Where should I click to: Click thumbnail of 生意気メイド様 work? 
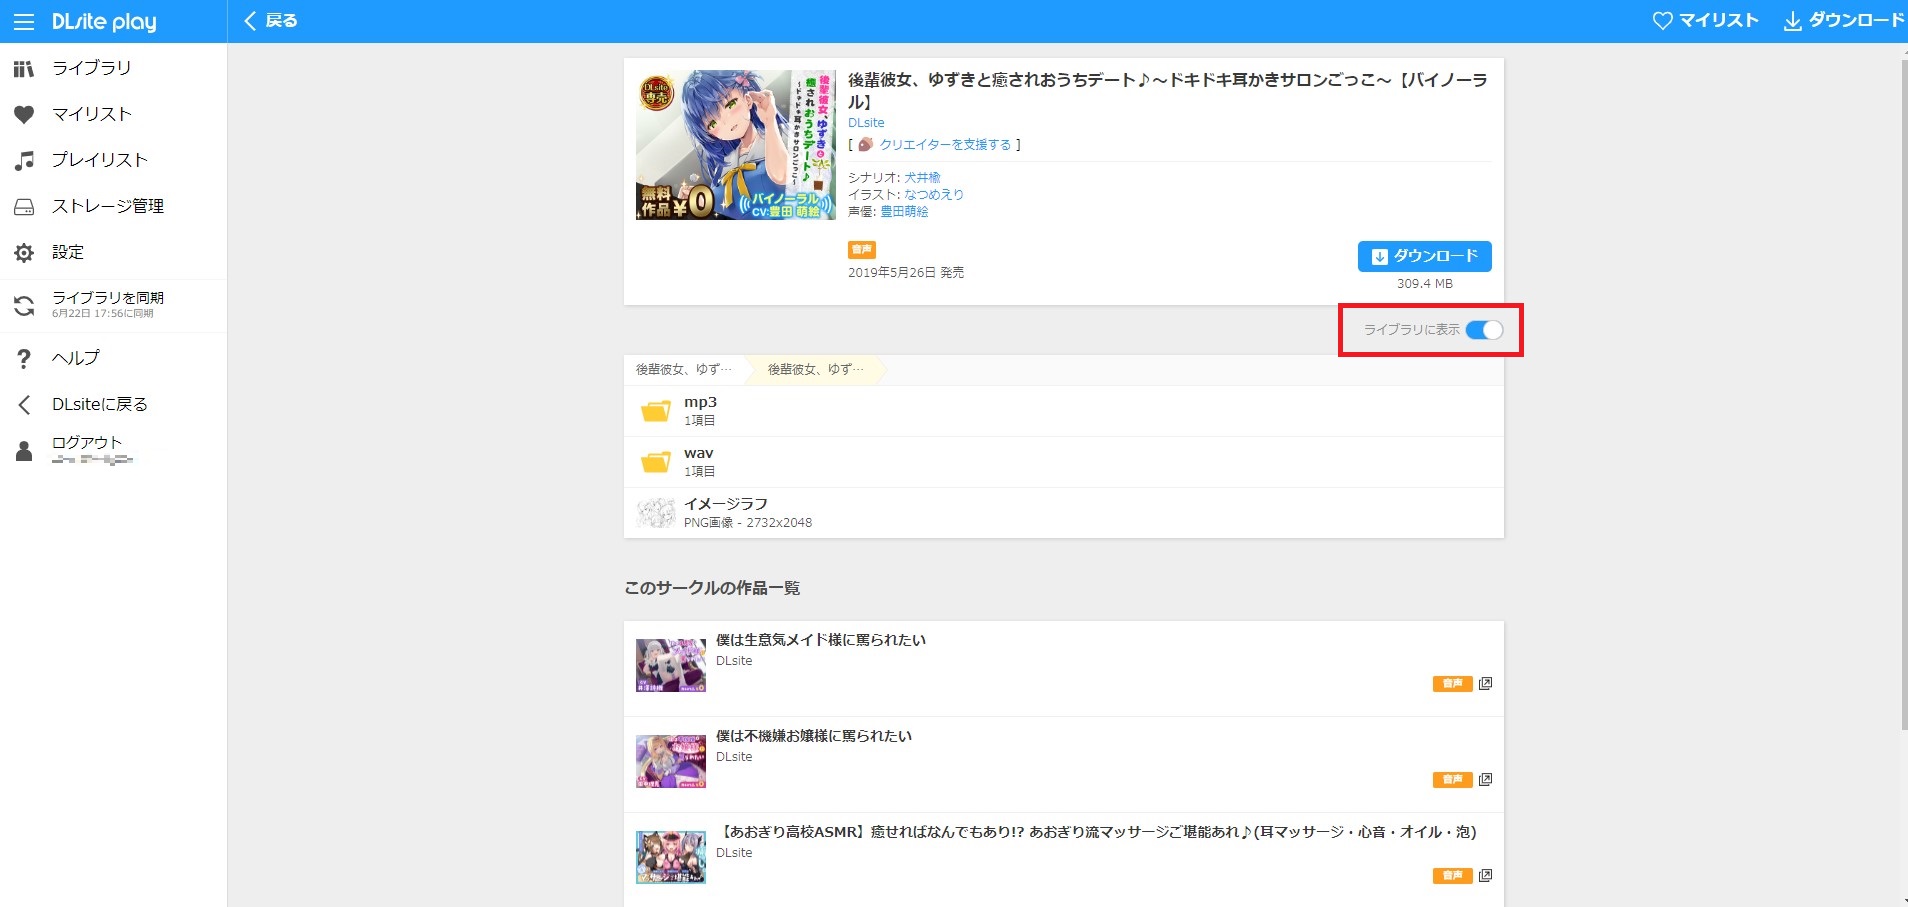click(671, 666)
